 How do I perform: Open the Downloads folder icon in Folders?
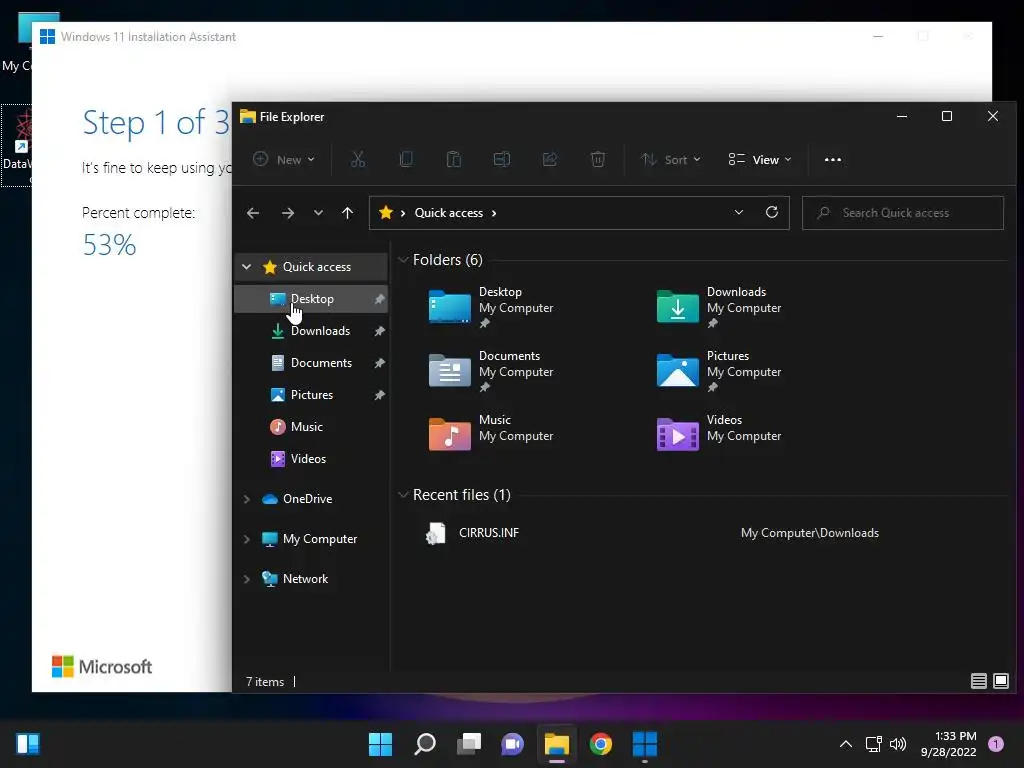coord(677,306)
